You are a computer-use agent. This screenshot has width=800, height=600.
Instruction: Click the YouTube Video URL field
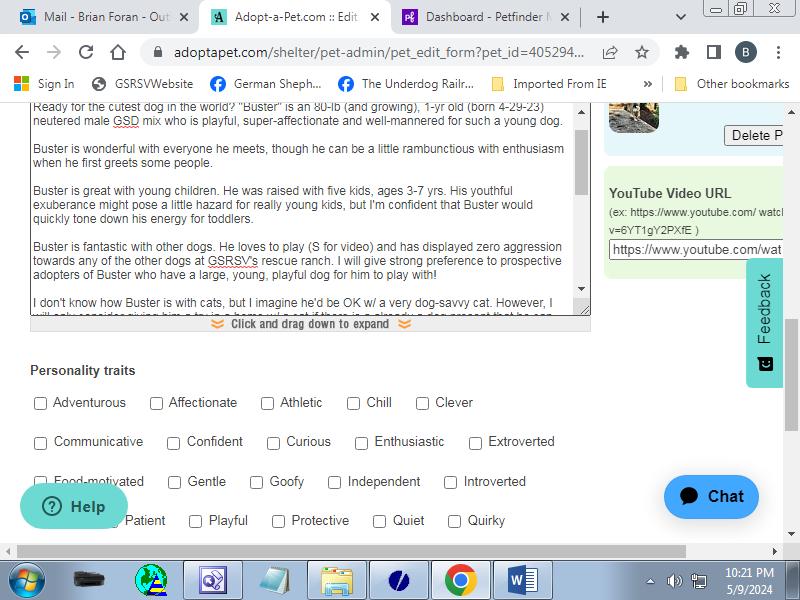(696, 249)
